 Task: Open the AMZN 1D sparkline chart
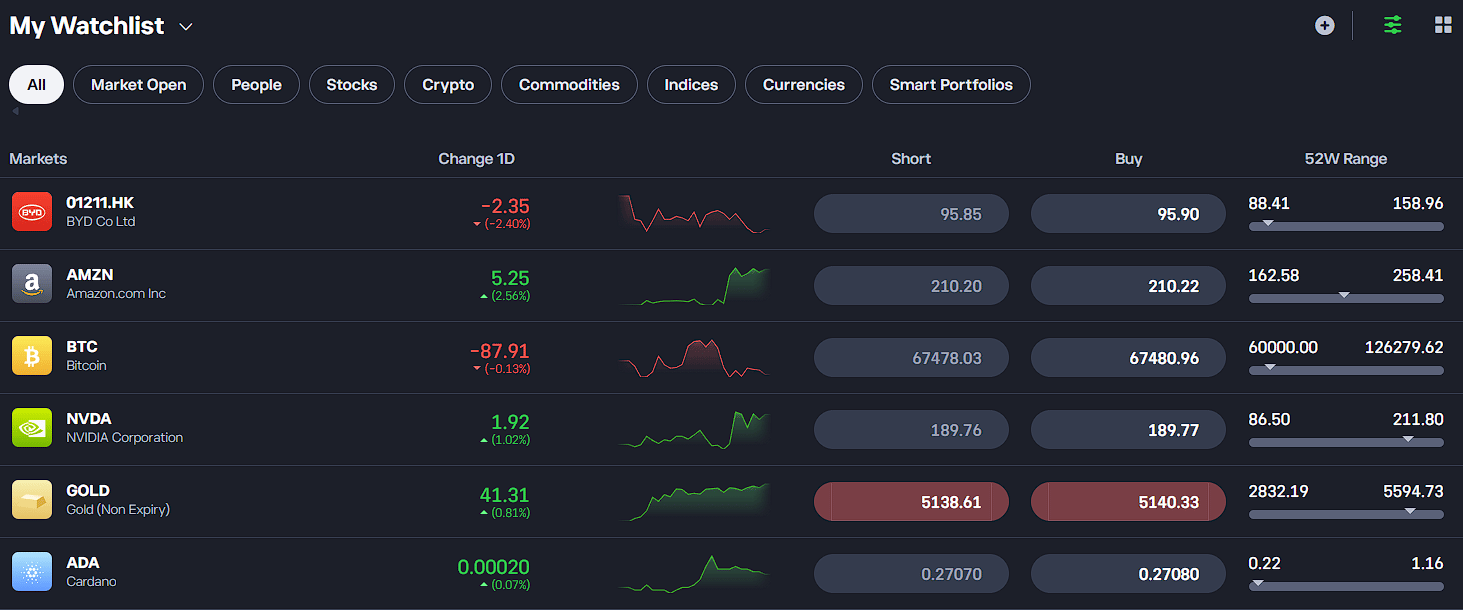tap(694, 286)
